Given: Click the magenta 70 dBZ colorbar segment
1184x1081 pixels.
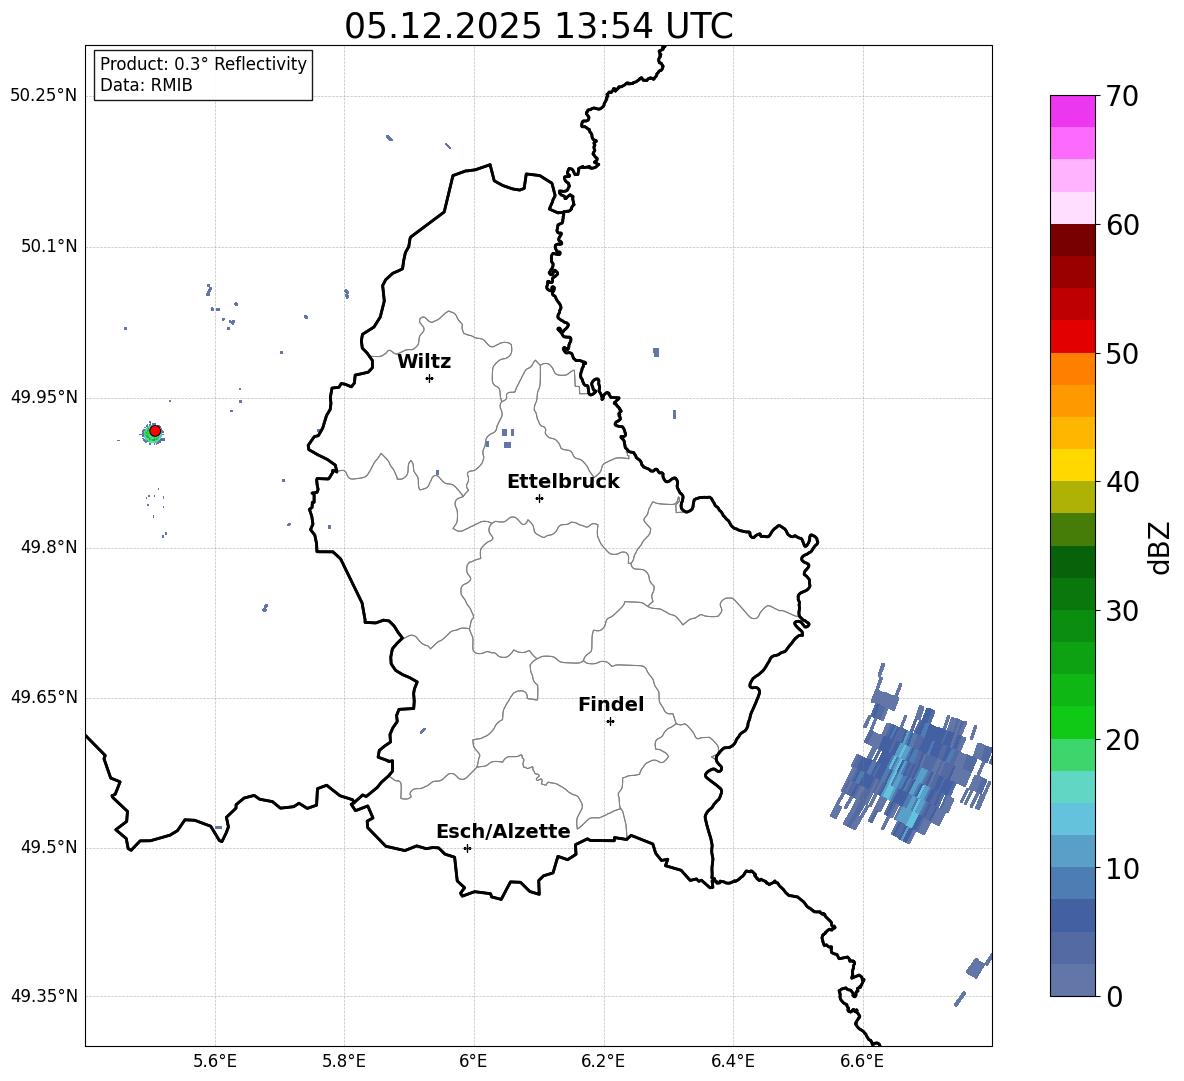Looking at the screenshot, I should click(1072, 111).
